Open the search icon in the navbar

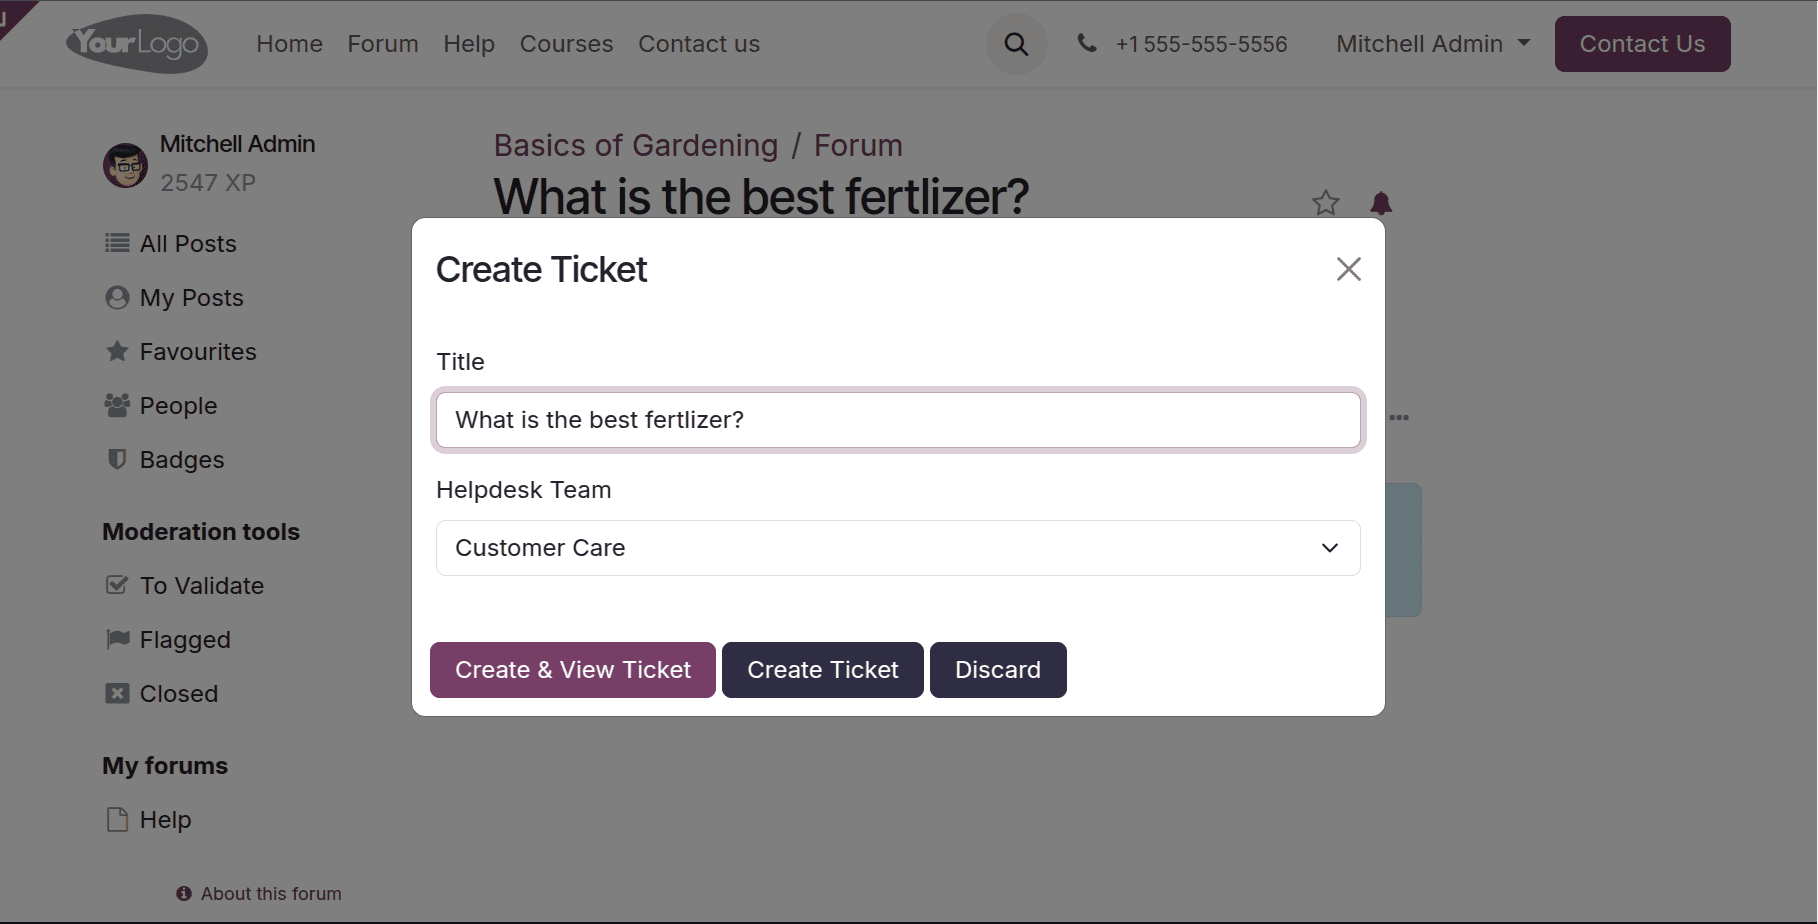[1016, 44]
